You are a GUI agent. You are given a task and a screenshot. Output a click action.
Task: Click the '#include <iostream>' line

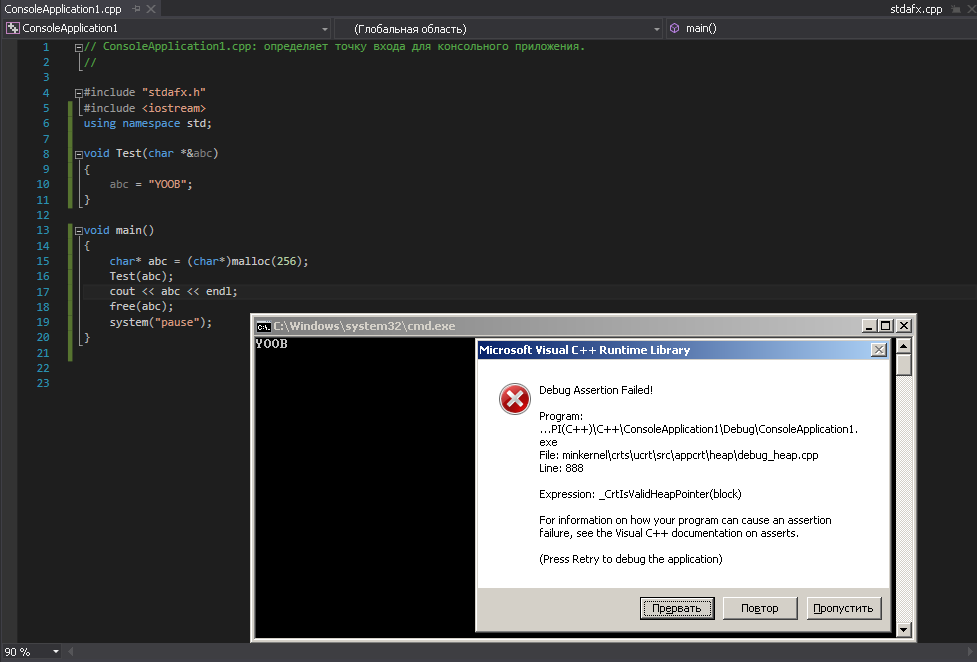(x=145, y=108)
